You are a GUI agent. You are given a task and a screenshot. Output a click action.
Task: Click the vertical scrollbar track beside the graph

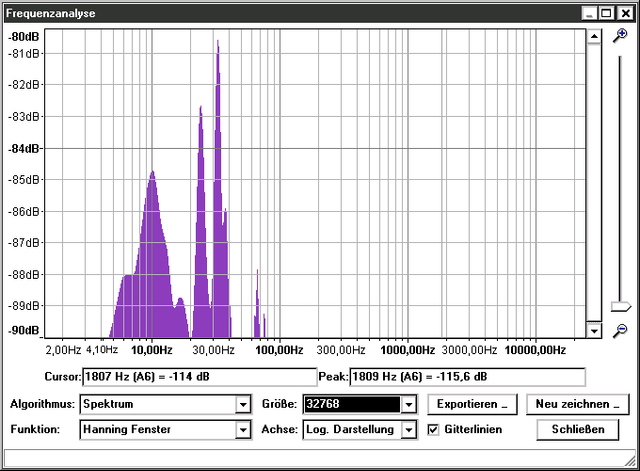tap(594, 184)
